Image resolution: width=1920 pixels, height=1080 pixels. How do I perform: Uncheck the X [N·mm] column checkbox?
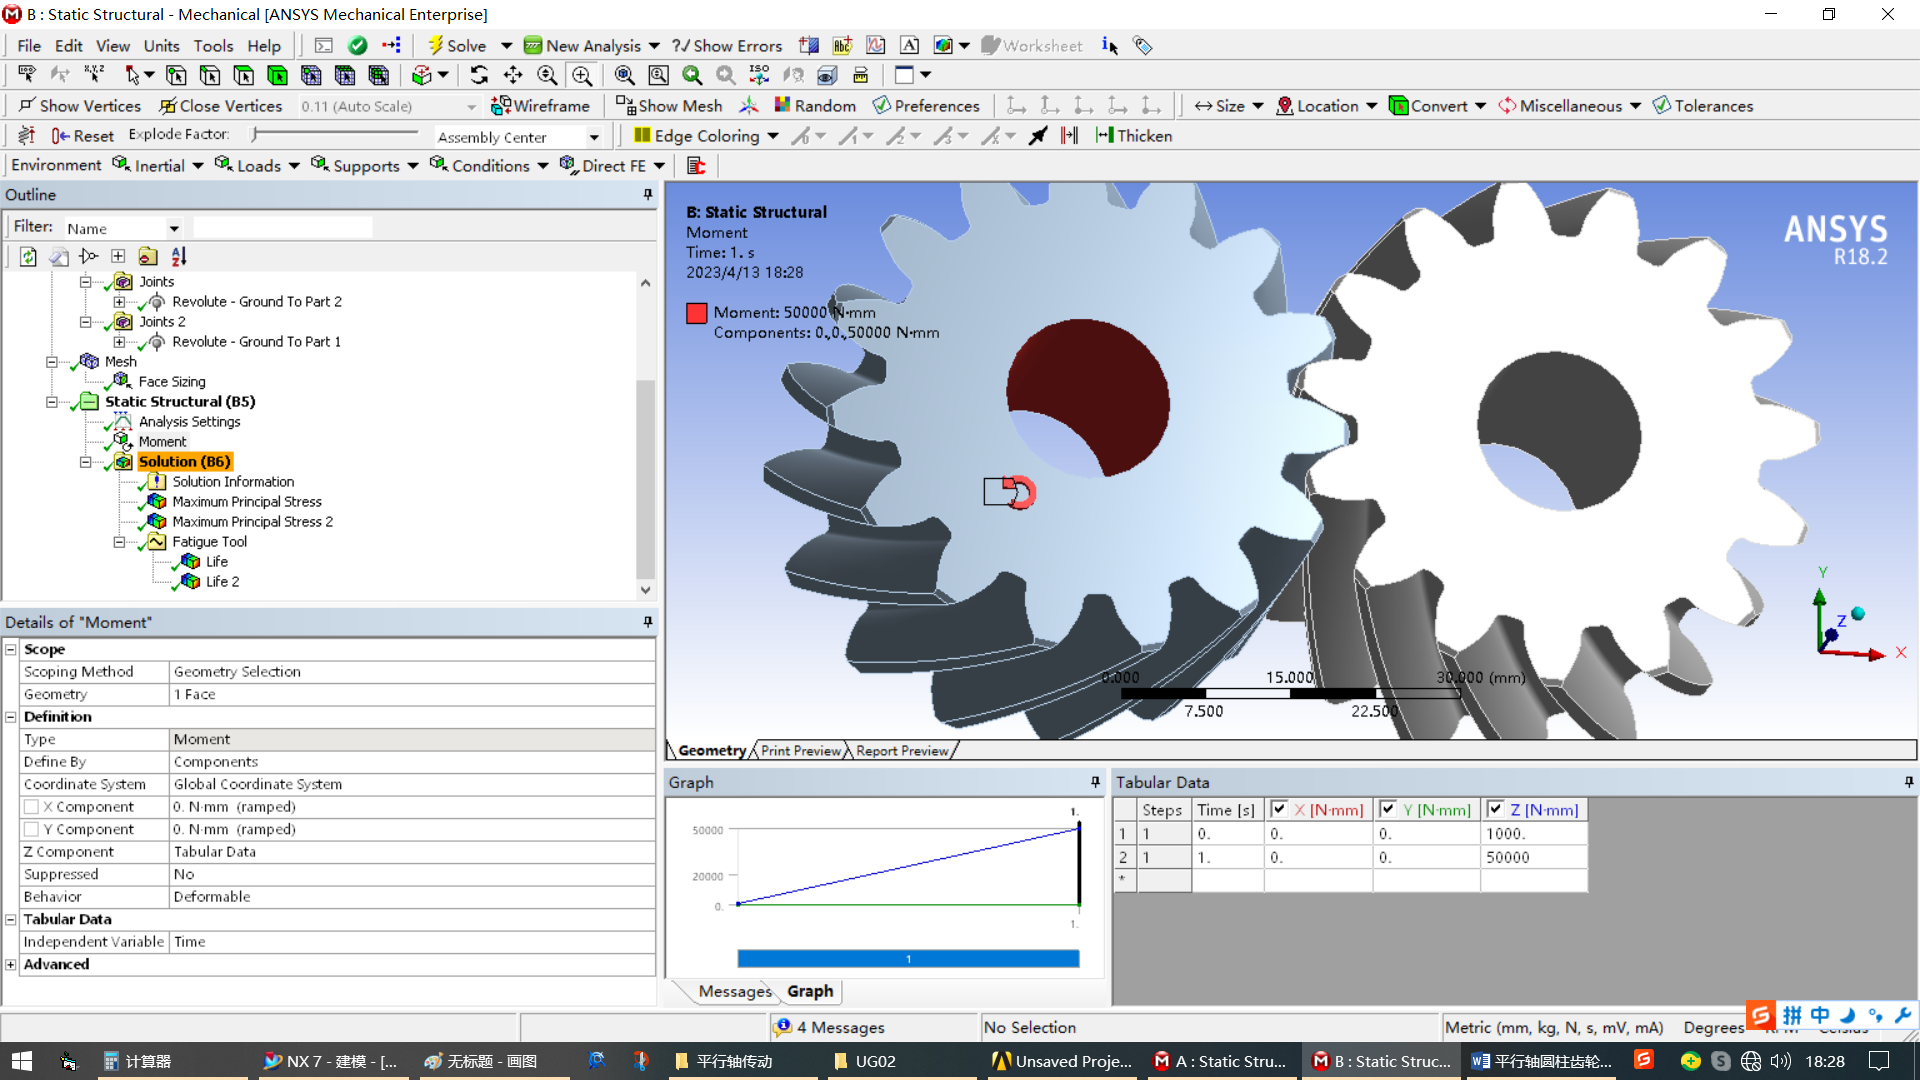[1278, 809]
